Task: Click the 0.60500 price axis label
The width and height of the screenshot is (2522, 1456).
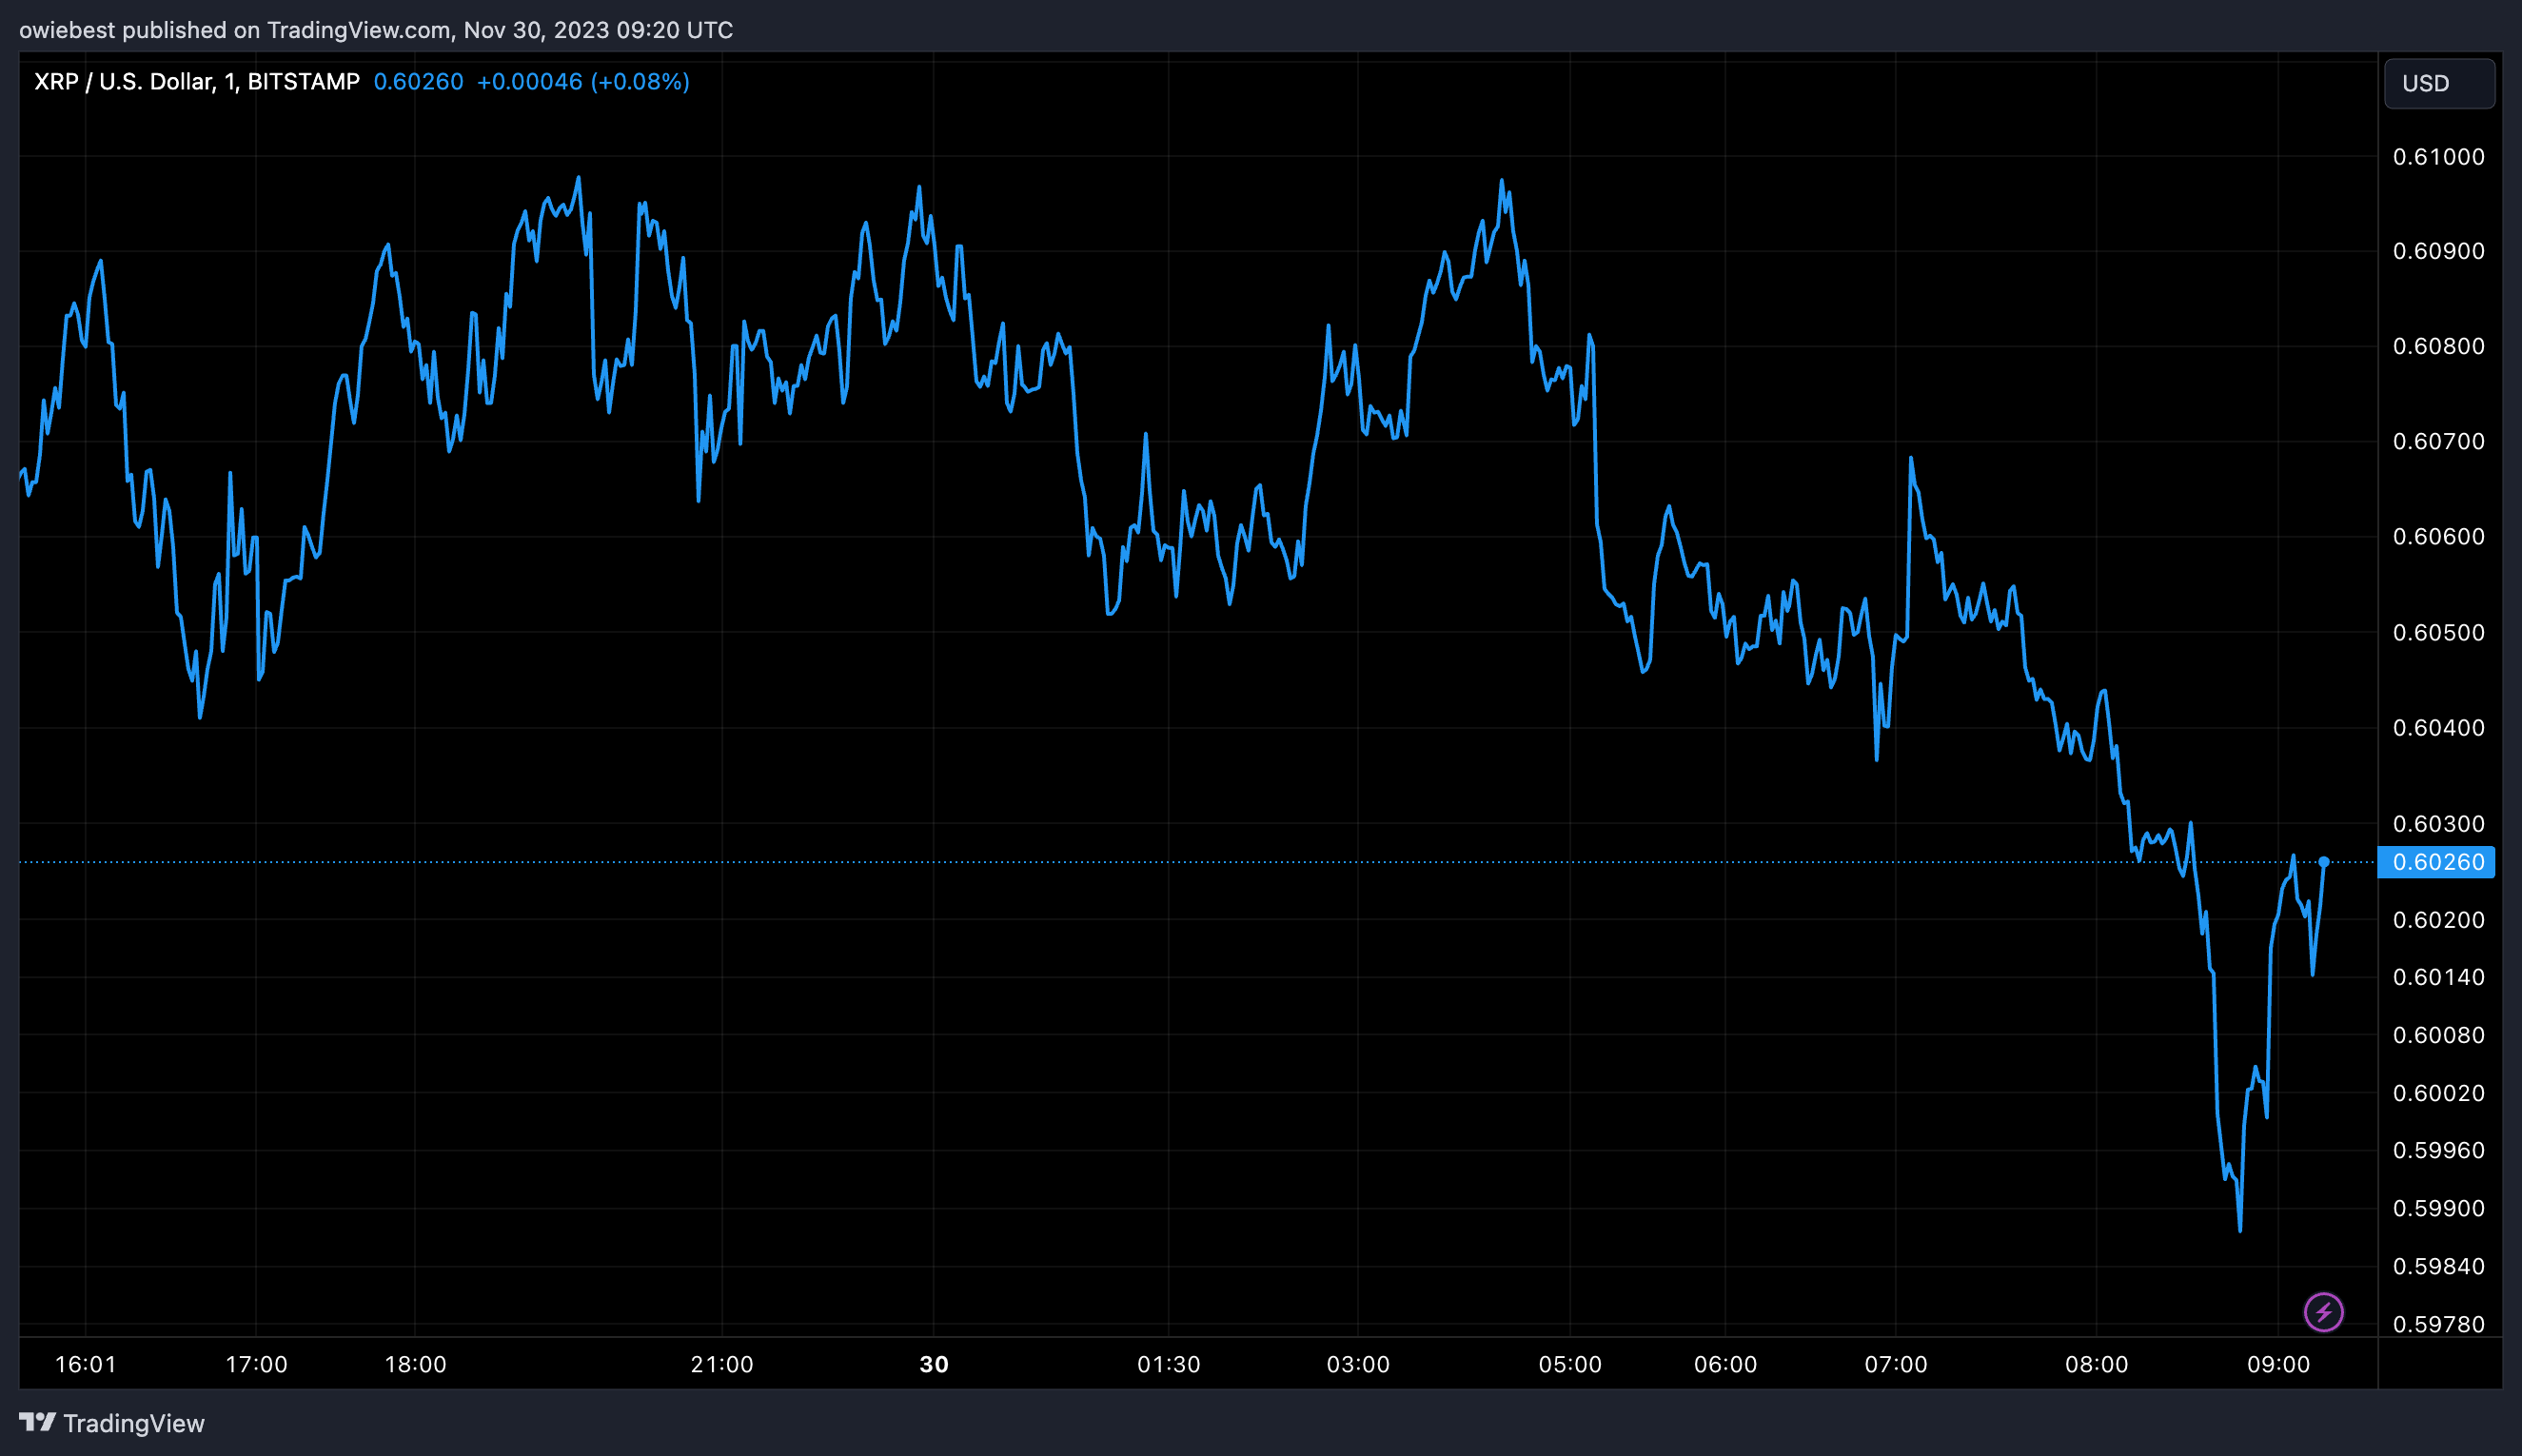Action: tap(2438, 632)
